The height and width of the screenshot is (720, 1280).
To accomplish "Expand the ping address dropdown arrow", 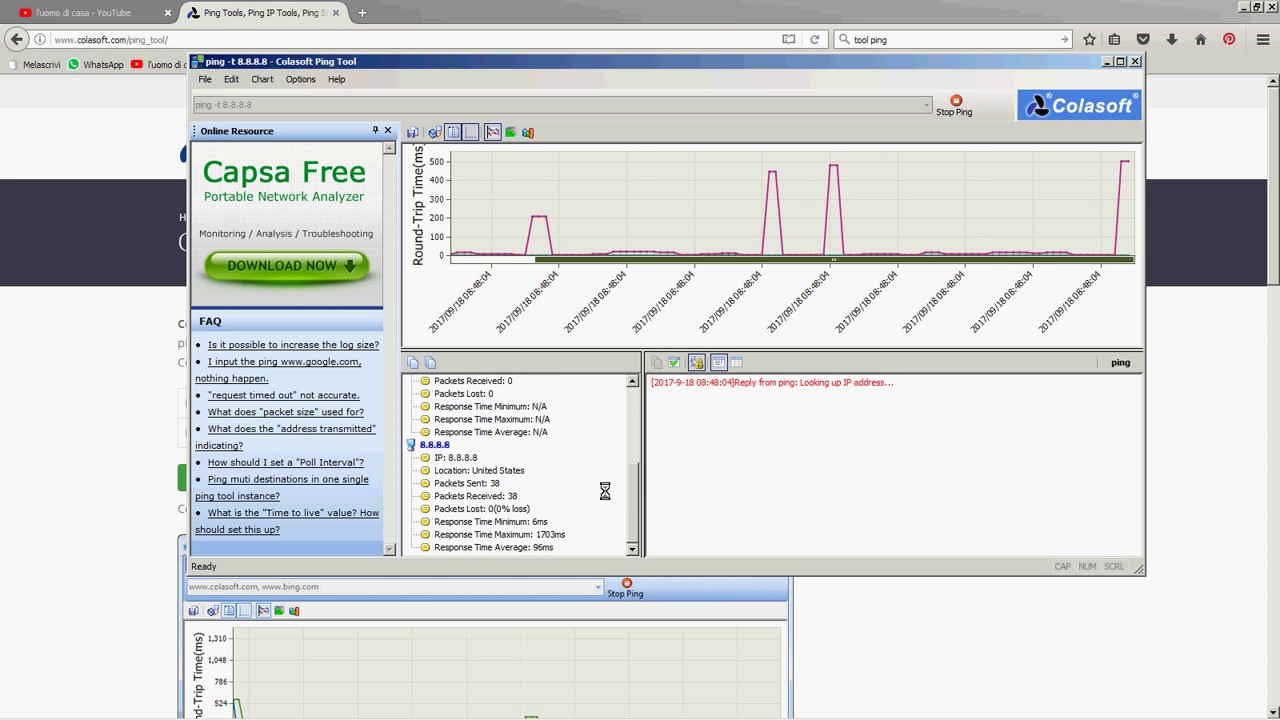I will coord(926,105).
